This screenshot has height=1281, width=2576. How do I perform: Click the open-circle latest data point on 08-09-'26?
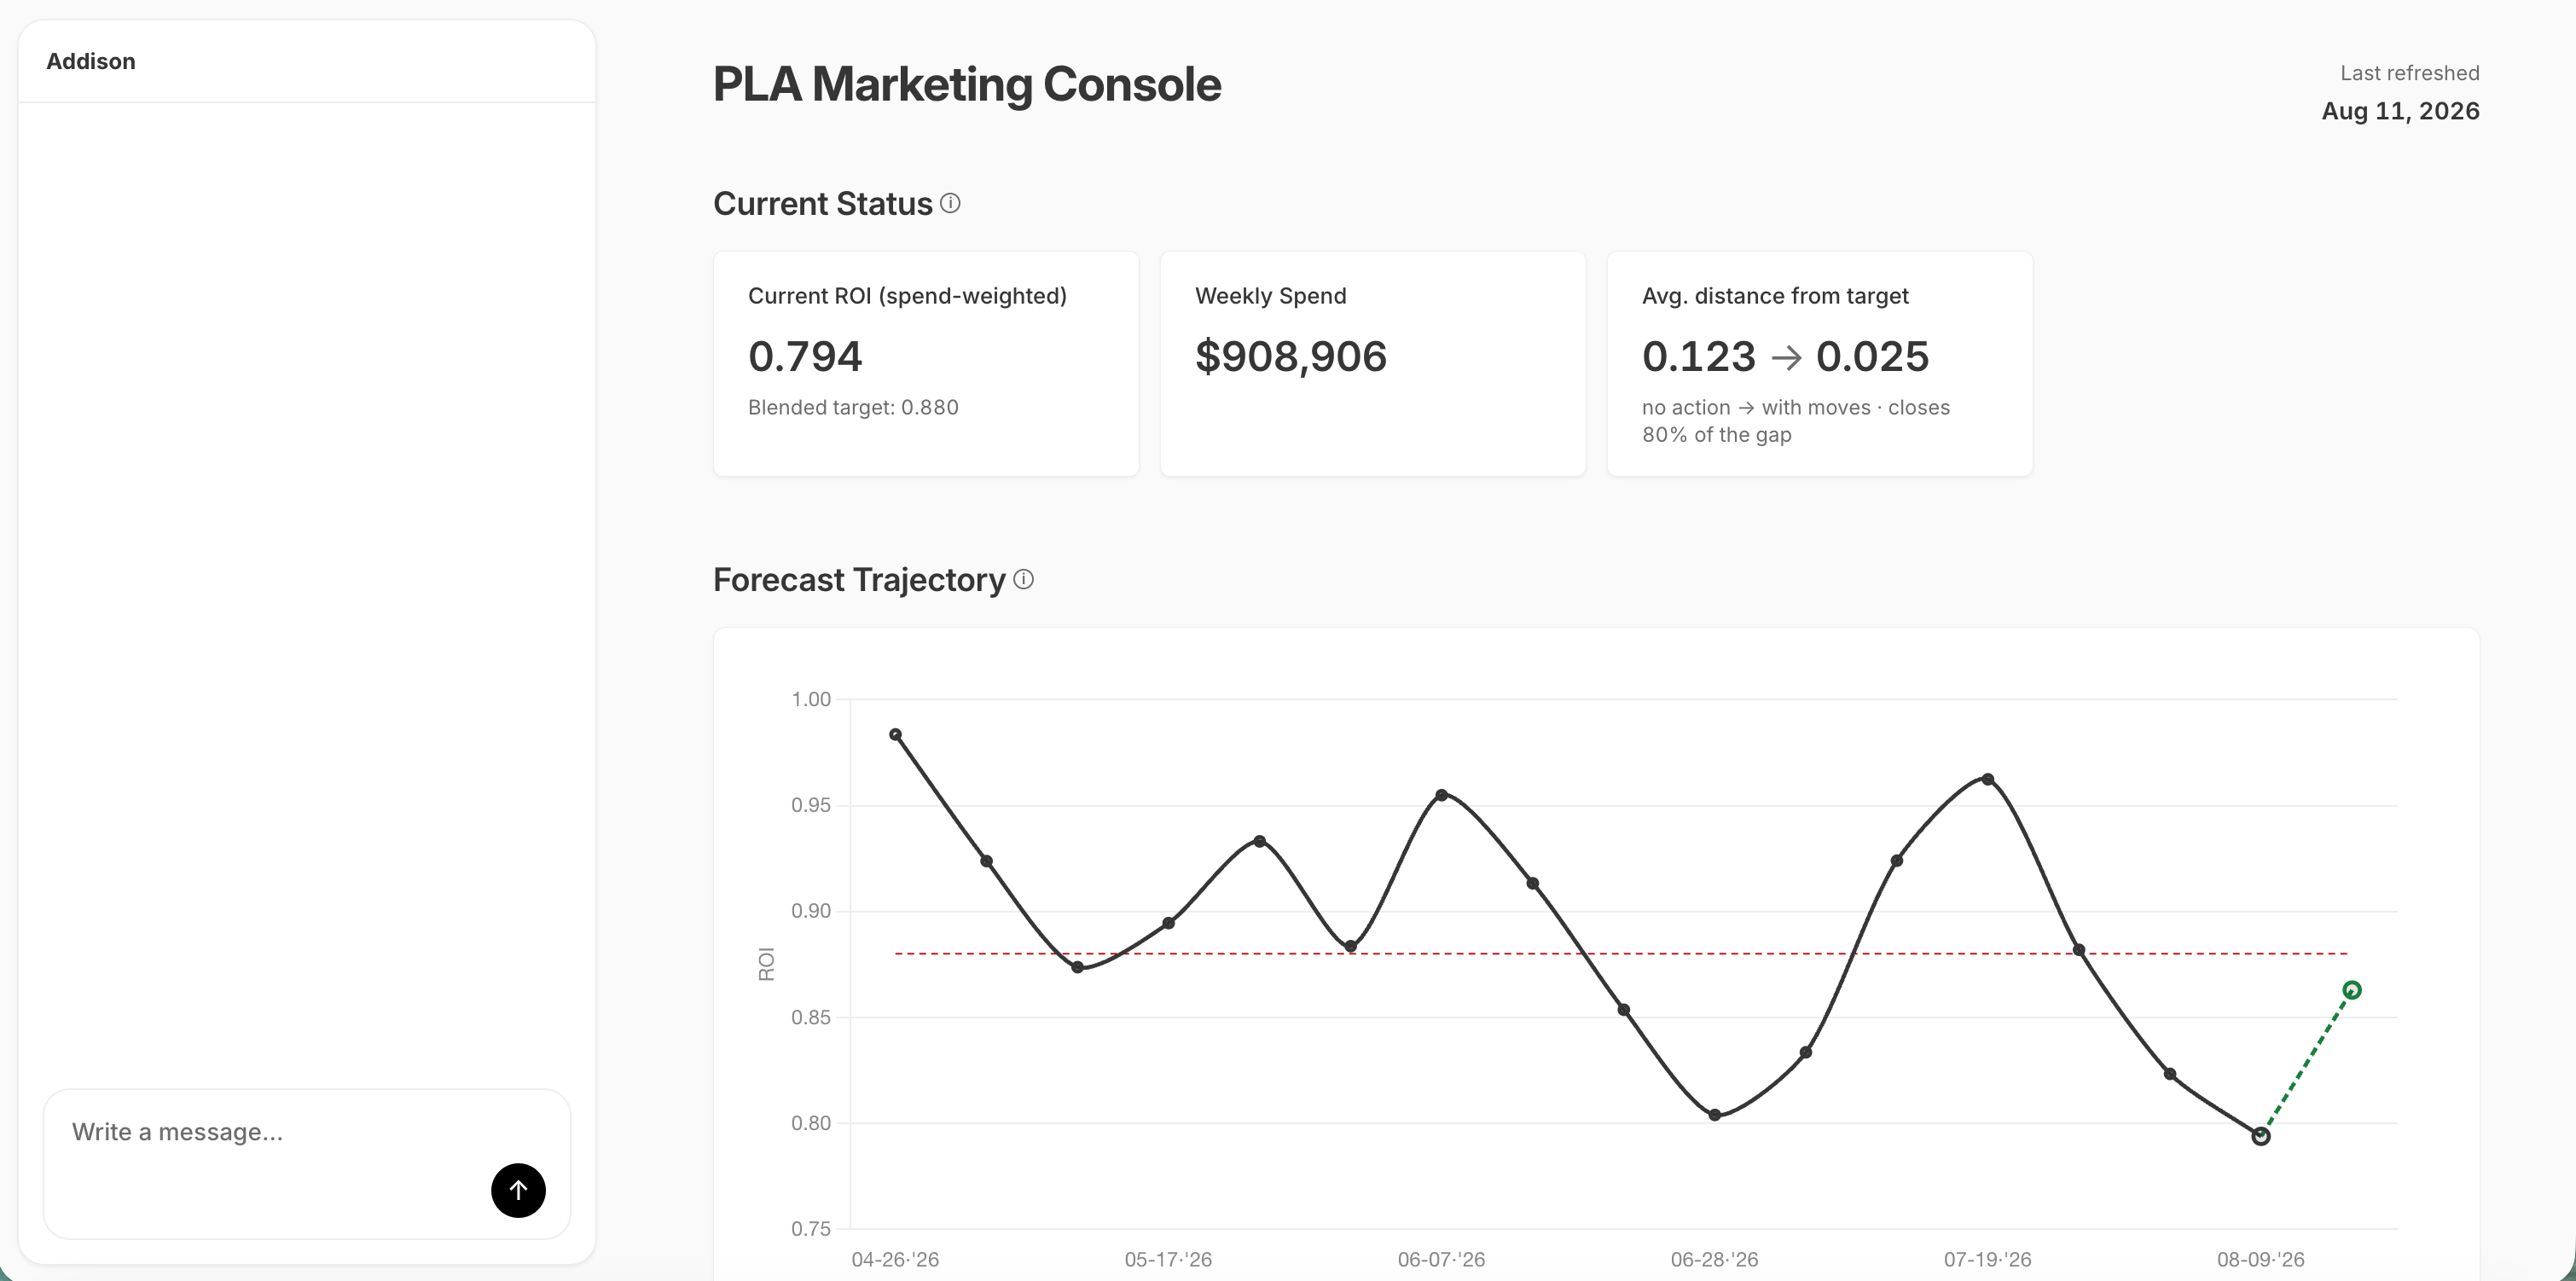point(2261,1136)
